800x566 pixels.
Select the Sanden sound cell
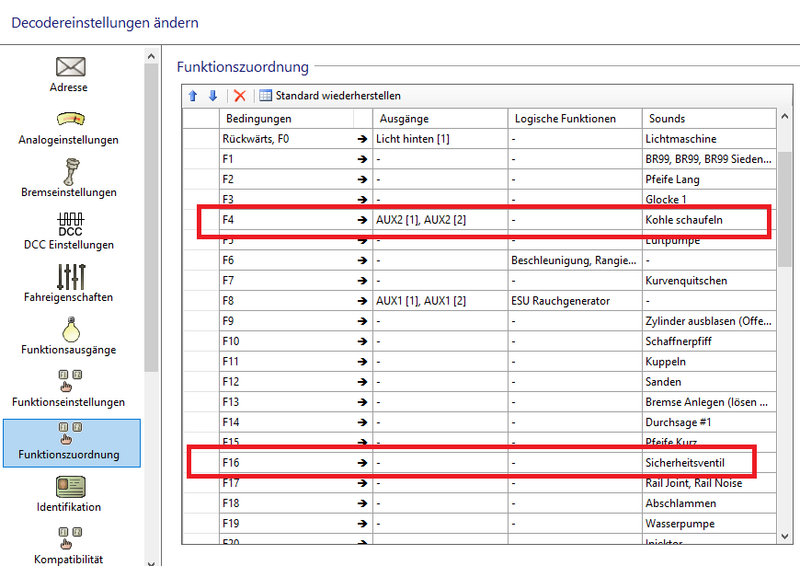tap(709, 382)
